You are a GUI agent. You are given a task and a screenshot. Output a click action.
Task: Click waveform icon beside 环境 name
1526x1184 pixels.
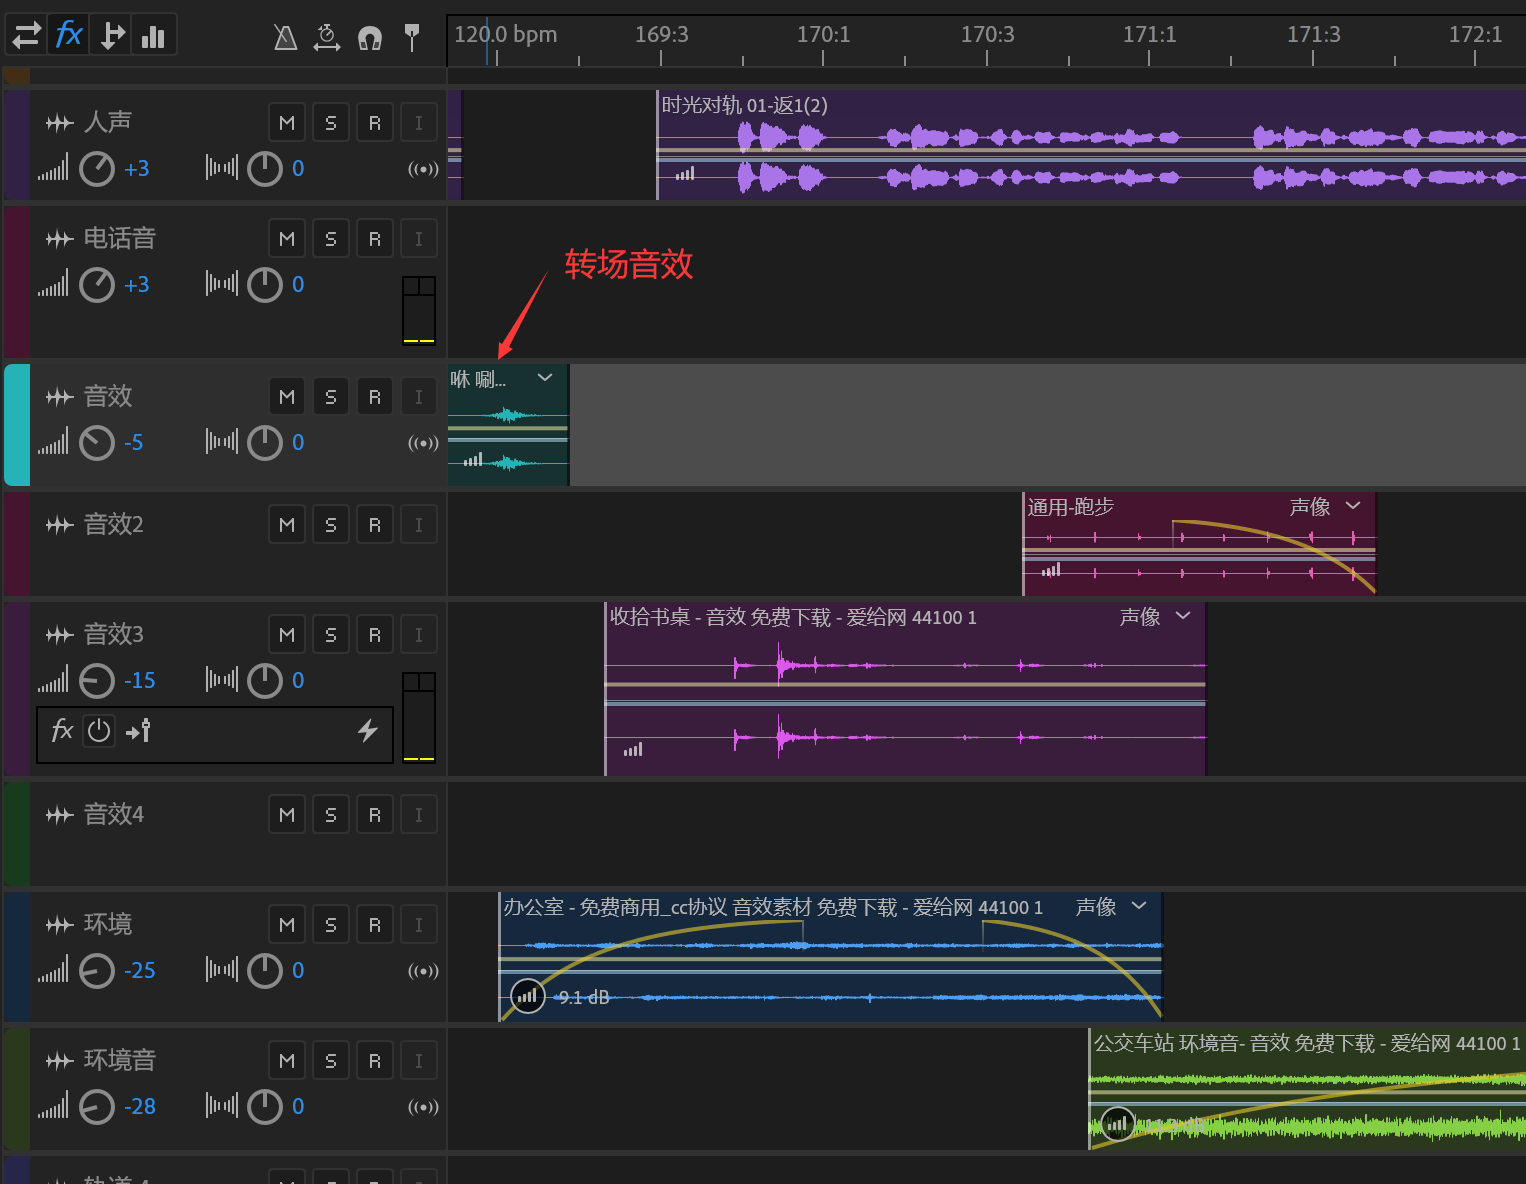60,925
